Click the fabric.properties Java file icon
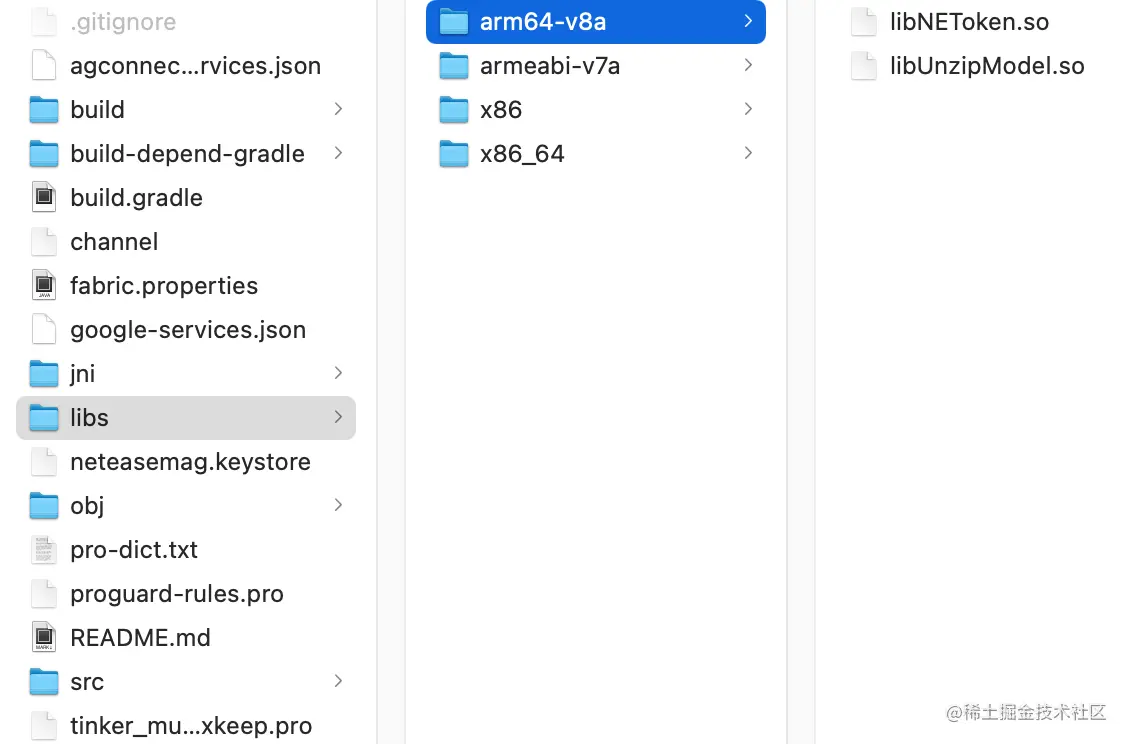This screenshot has width=1128, height=744. pyautogui.click(x=44, y=286)
